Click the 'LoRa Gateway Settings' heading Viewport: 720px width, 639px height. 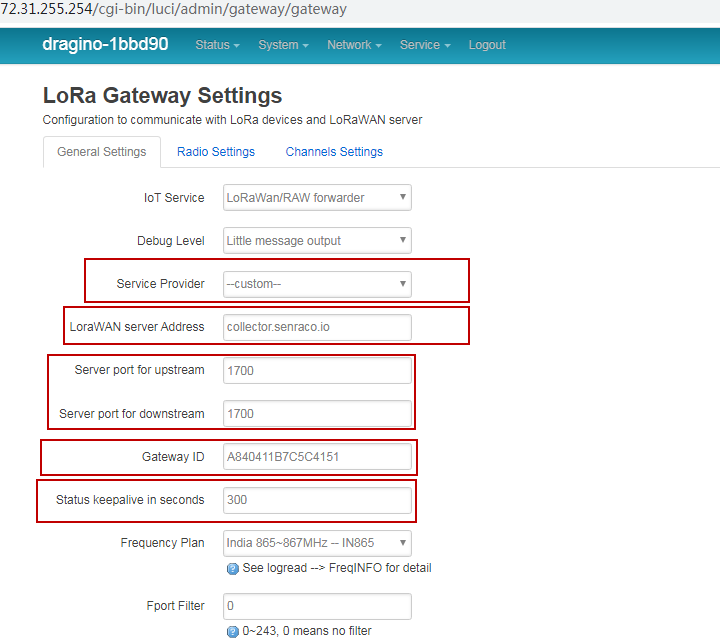click(x=162, y=95)
